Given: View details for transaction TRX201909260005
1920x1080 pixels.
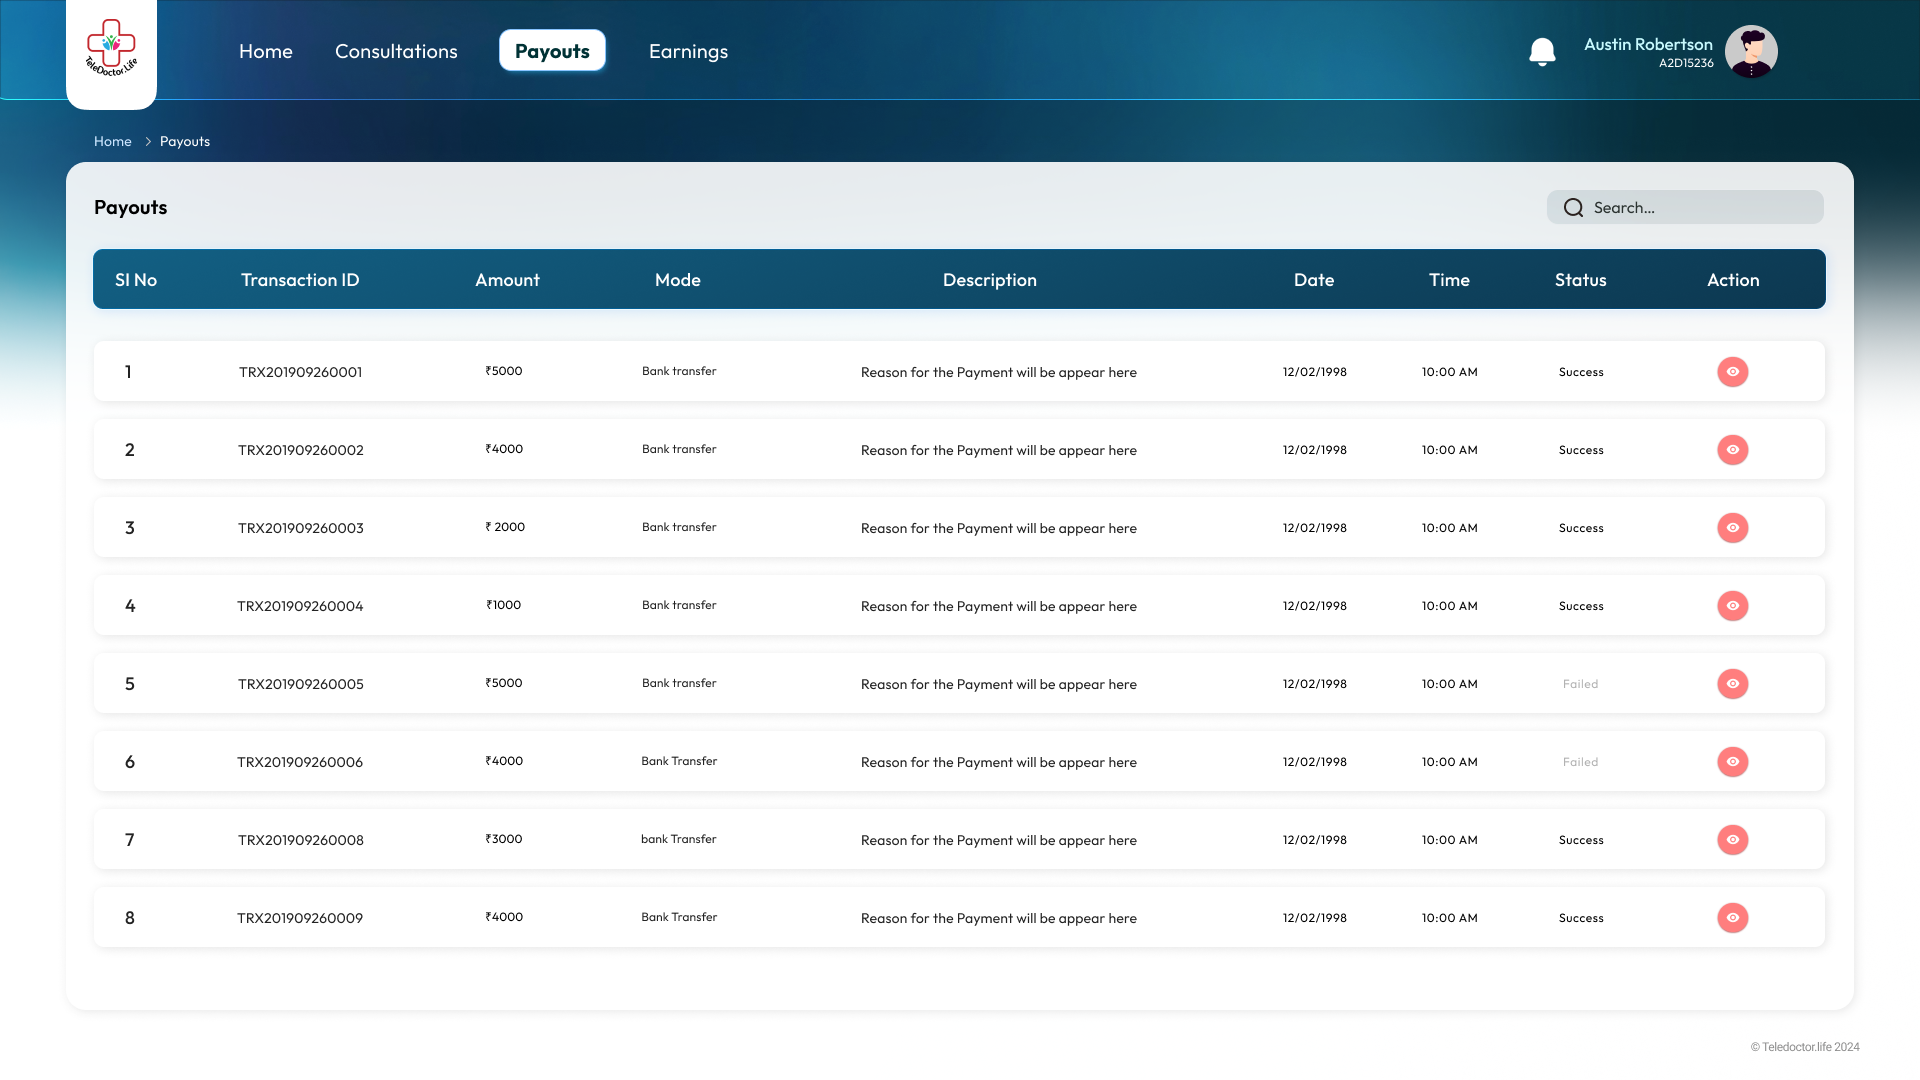Looking at the screenshot, I should (1733, 684).
